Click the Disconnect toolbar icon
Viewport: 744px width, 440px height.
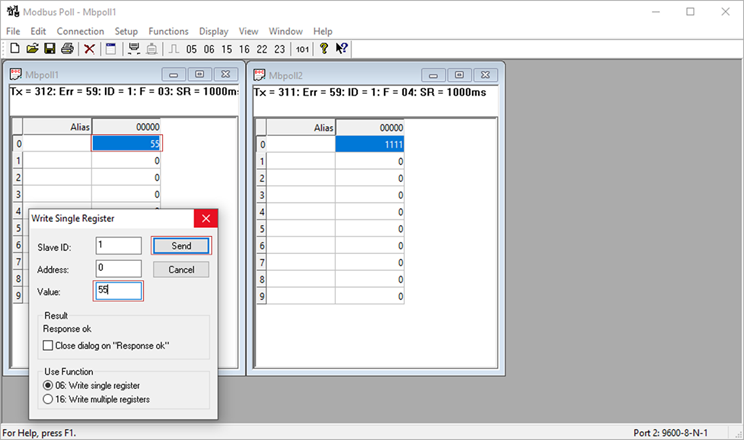coord(152,48)
